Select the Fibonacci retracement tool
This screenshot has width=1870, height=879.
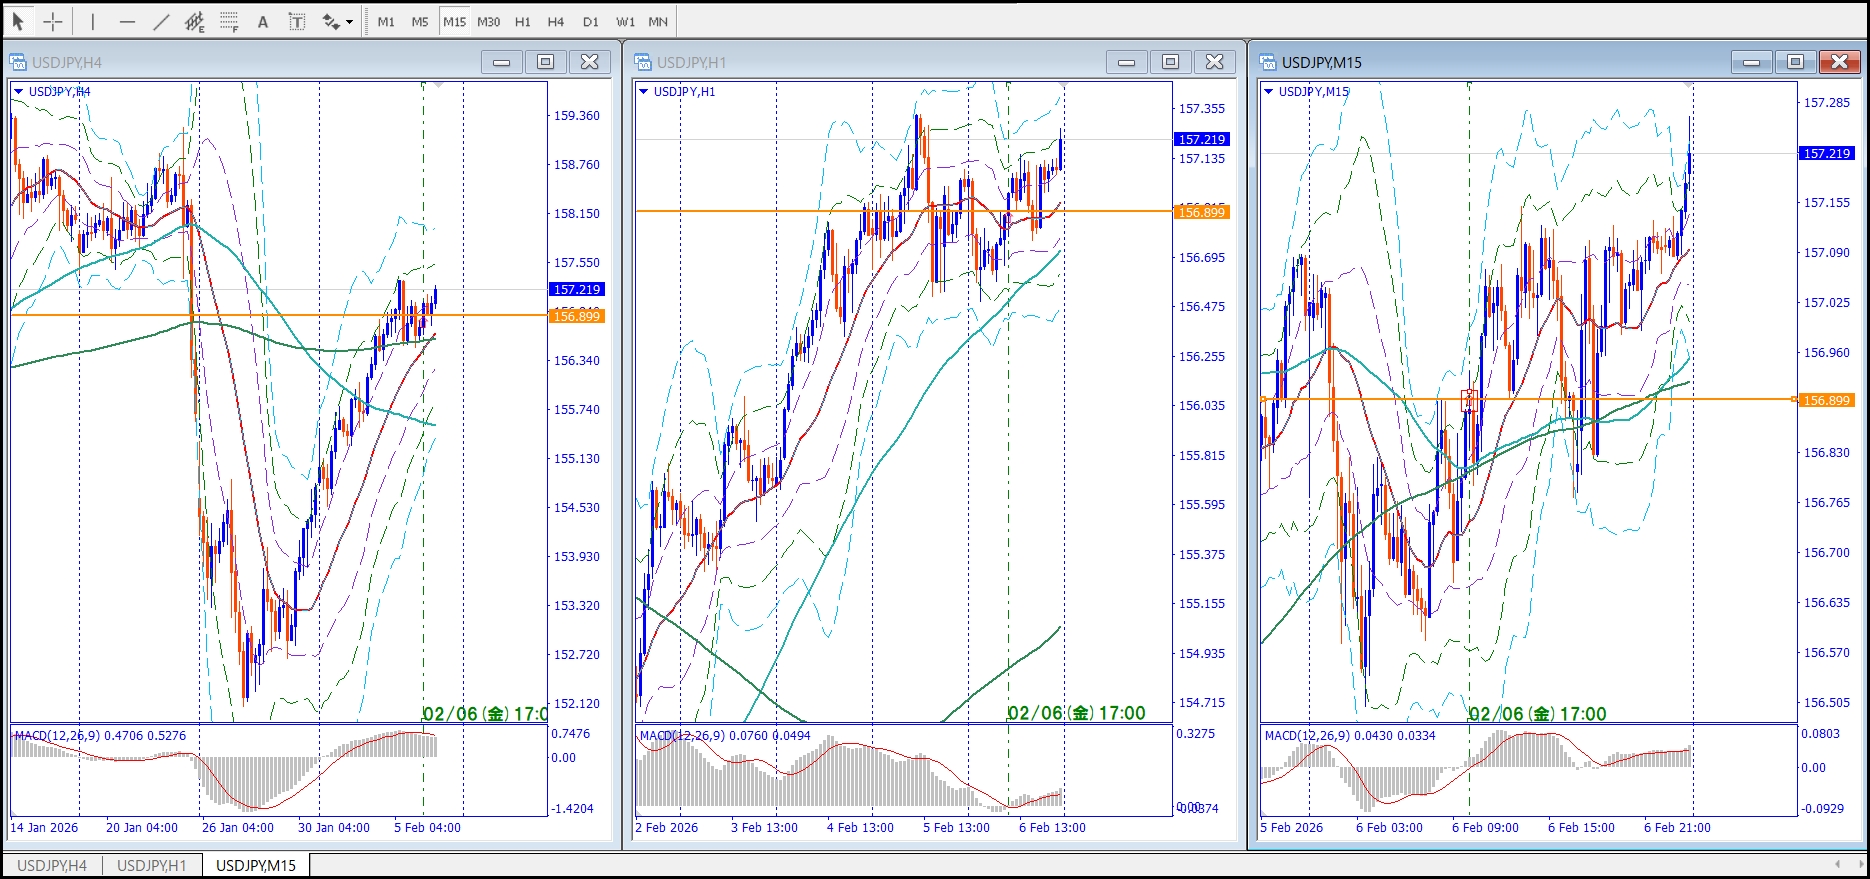coord(229,21)
